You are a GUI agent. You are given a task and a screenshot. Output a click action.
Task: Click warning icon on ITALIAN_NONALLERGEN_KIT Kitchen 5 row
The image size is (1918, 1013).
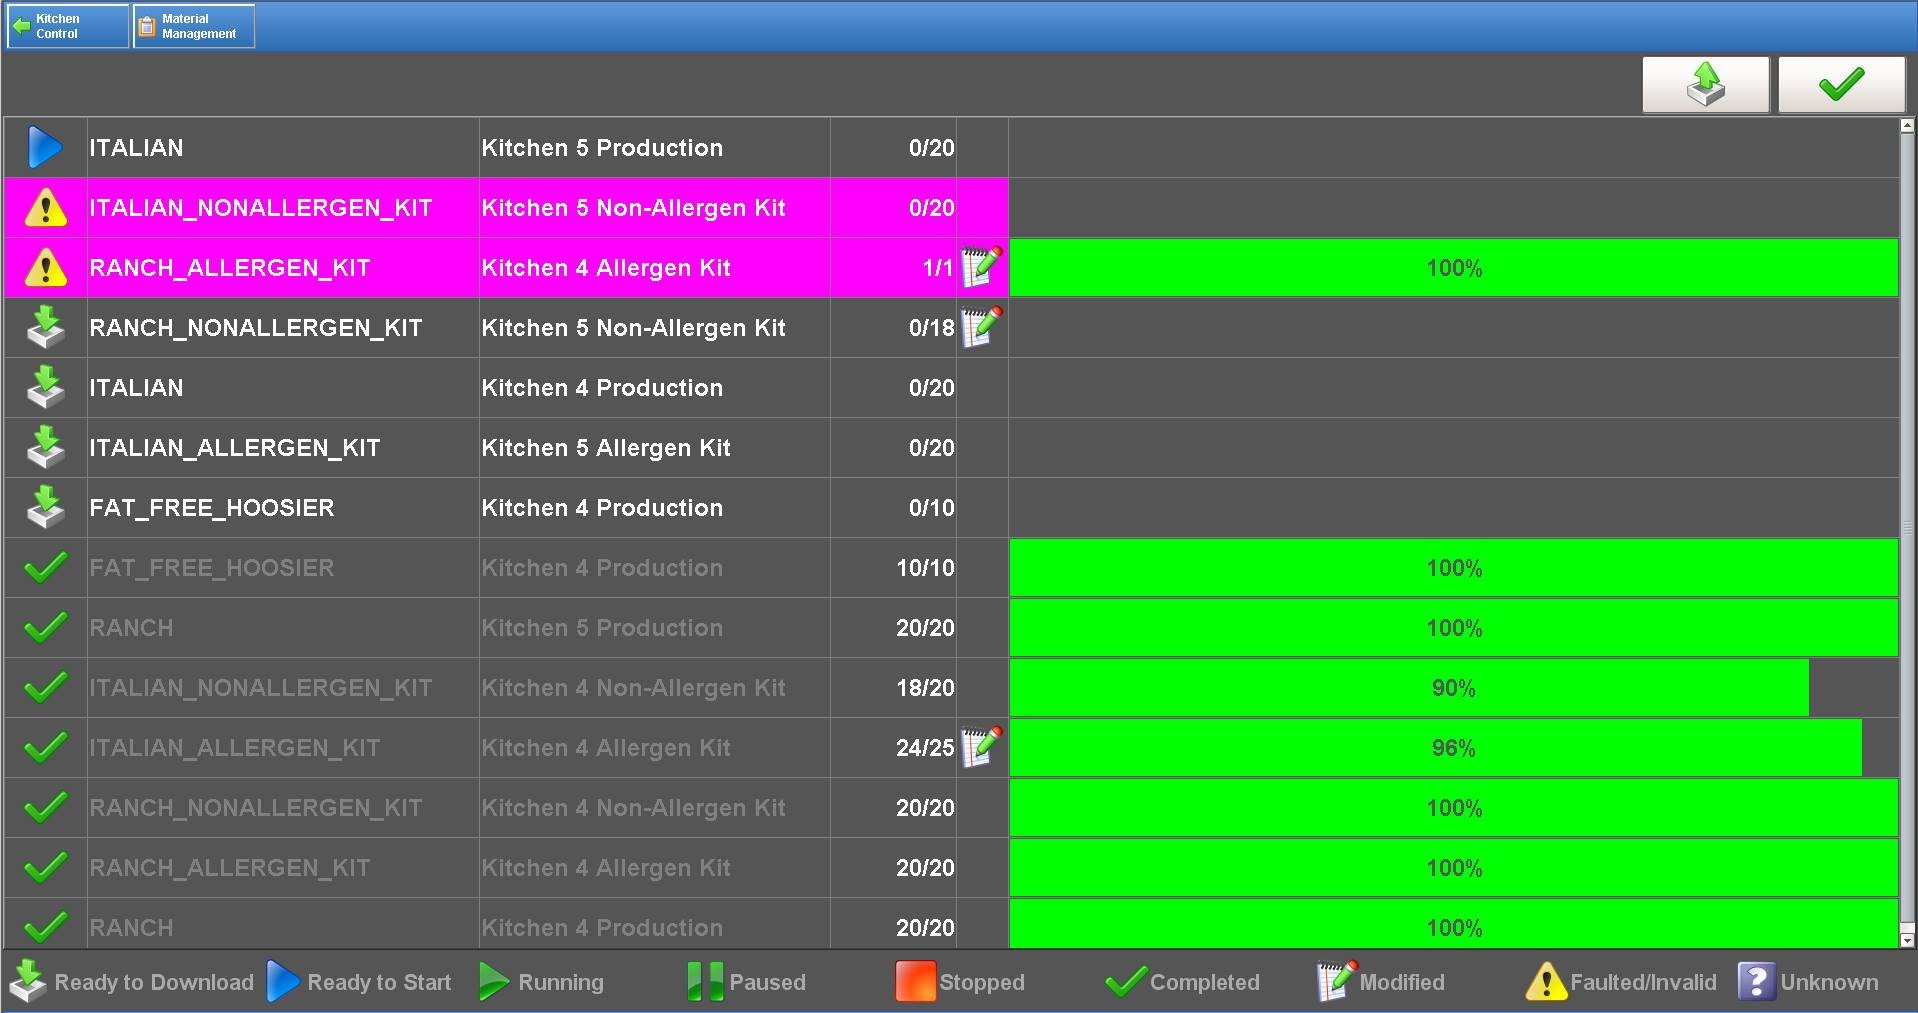pyautogui.click(x=45, y=208)
